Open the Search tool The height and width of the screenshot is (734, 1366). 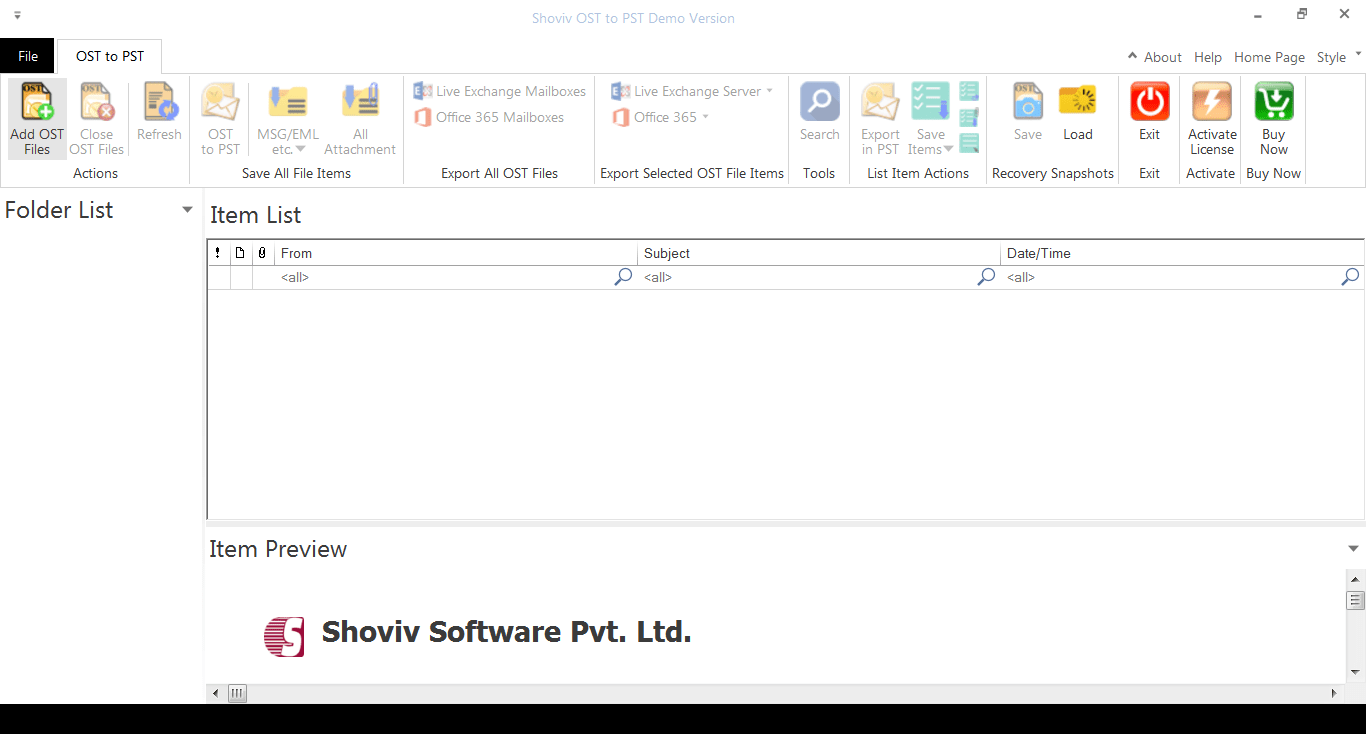coord(819,112)
